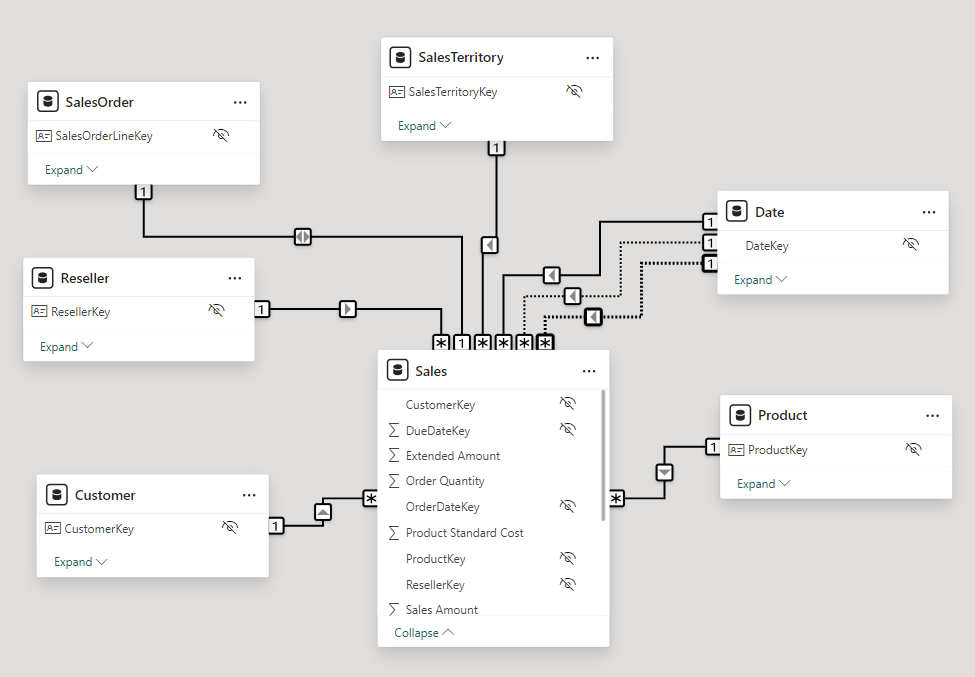Toggle the hidden-eye icon on ResellerKey in Sales

coord(568,583)
